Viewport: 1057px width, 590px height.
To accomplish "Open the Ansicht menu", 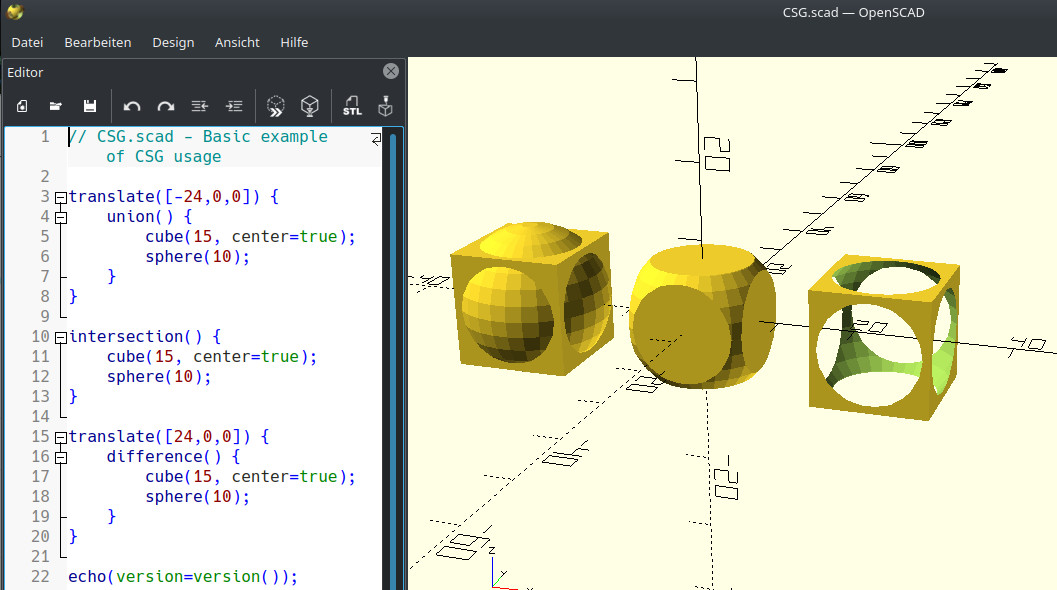I will [x=237, y=42].
